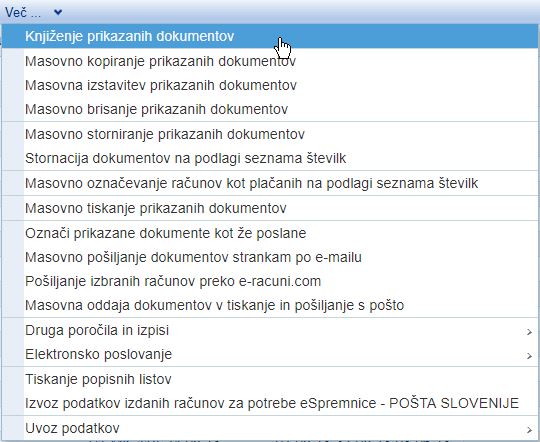
Task: Select Knjiženje prikazanih dokumentov
Action: click(270, 36)
